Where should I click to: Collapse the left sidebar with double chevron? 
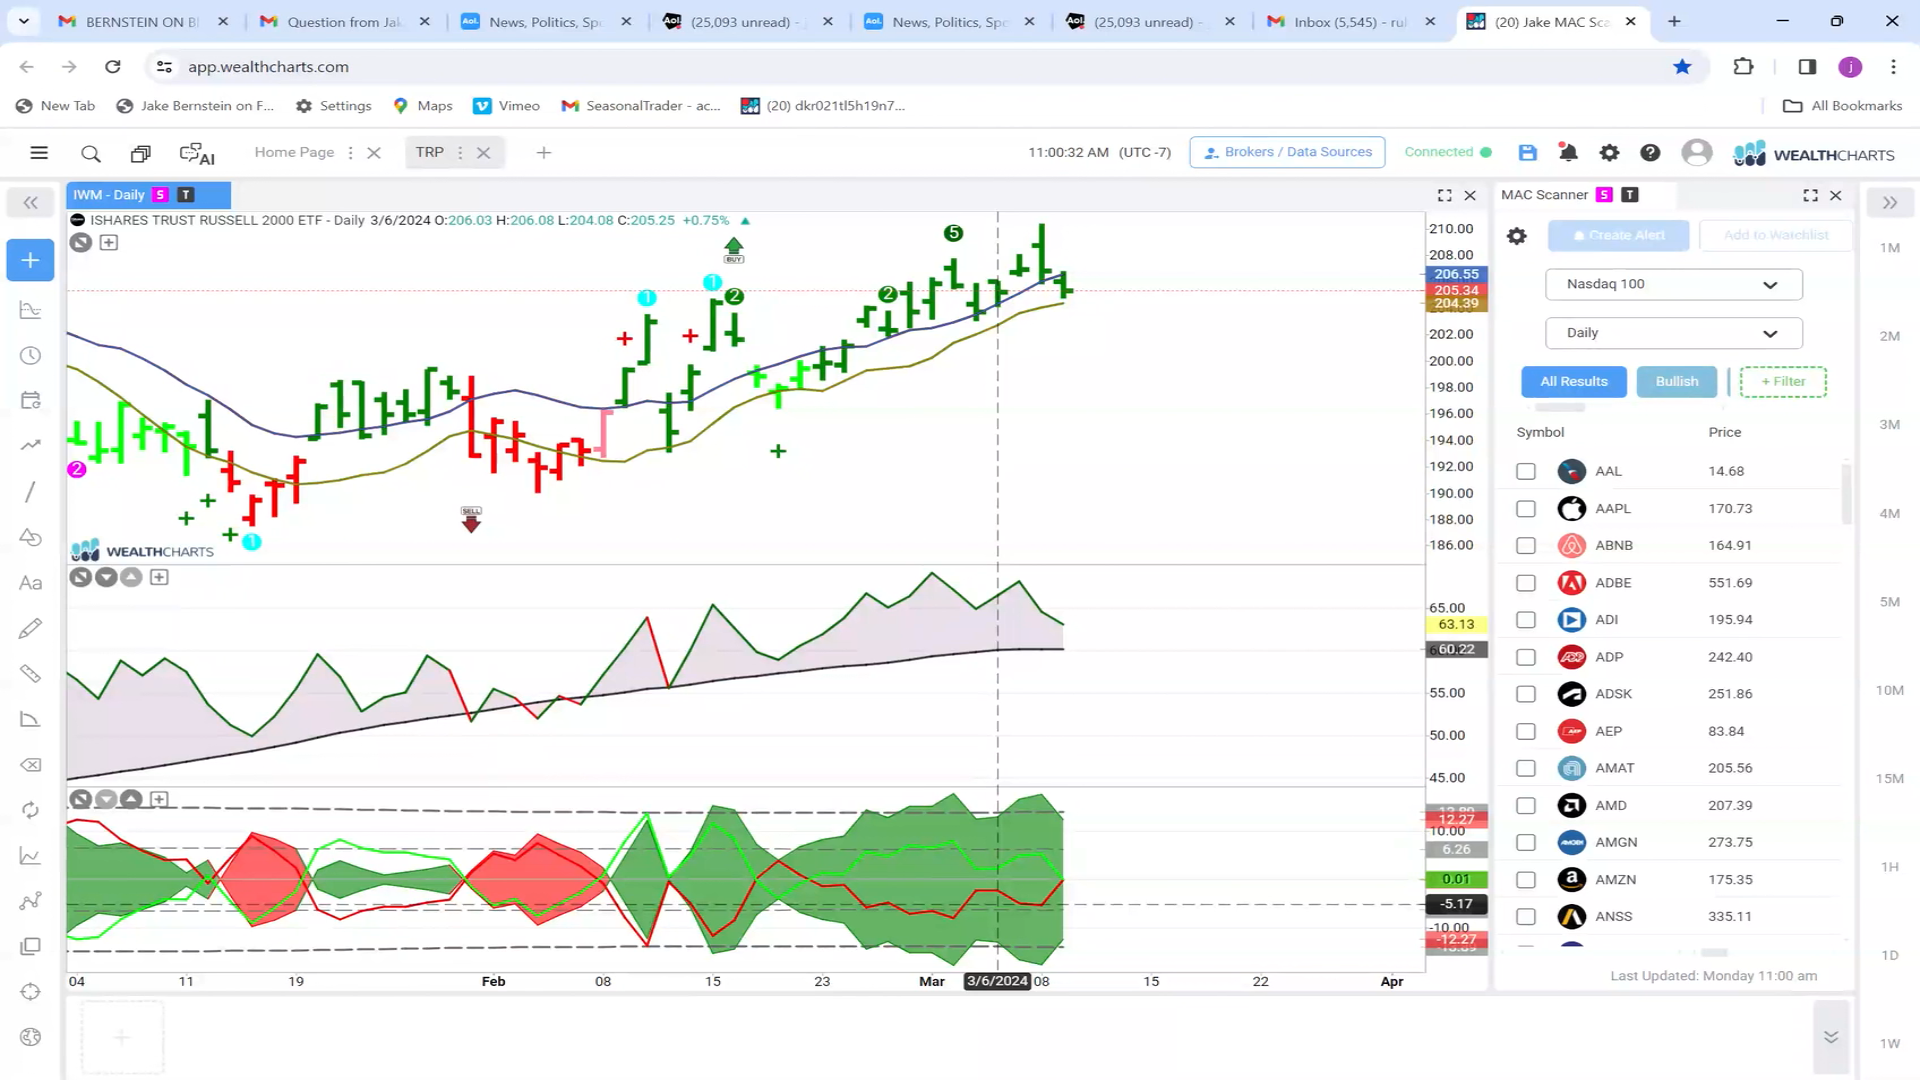[30, 203]
